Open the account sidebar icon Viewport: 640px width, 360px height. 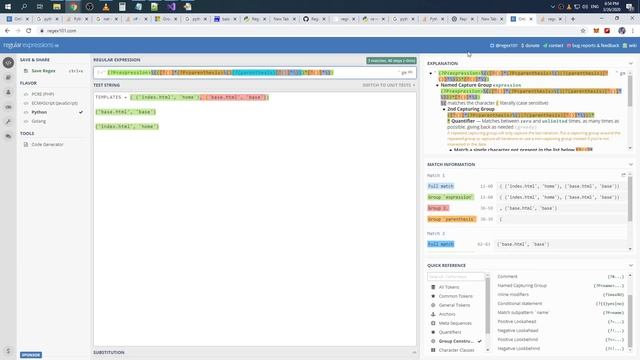[8, 92]
